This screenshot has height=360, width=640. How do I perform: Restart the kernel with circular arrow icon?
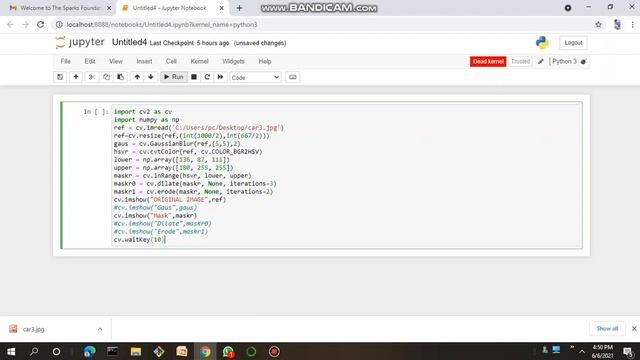[x=207, y=77]
